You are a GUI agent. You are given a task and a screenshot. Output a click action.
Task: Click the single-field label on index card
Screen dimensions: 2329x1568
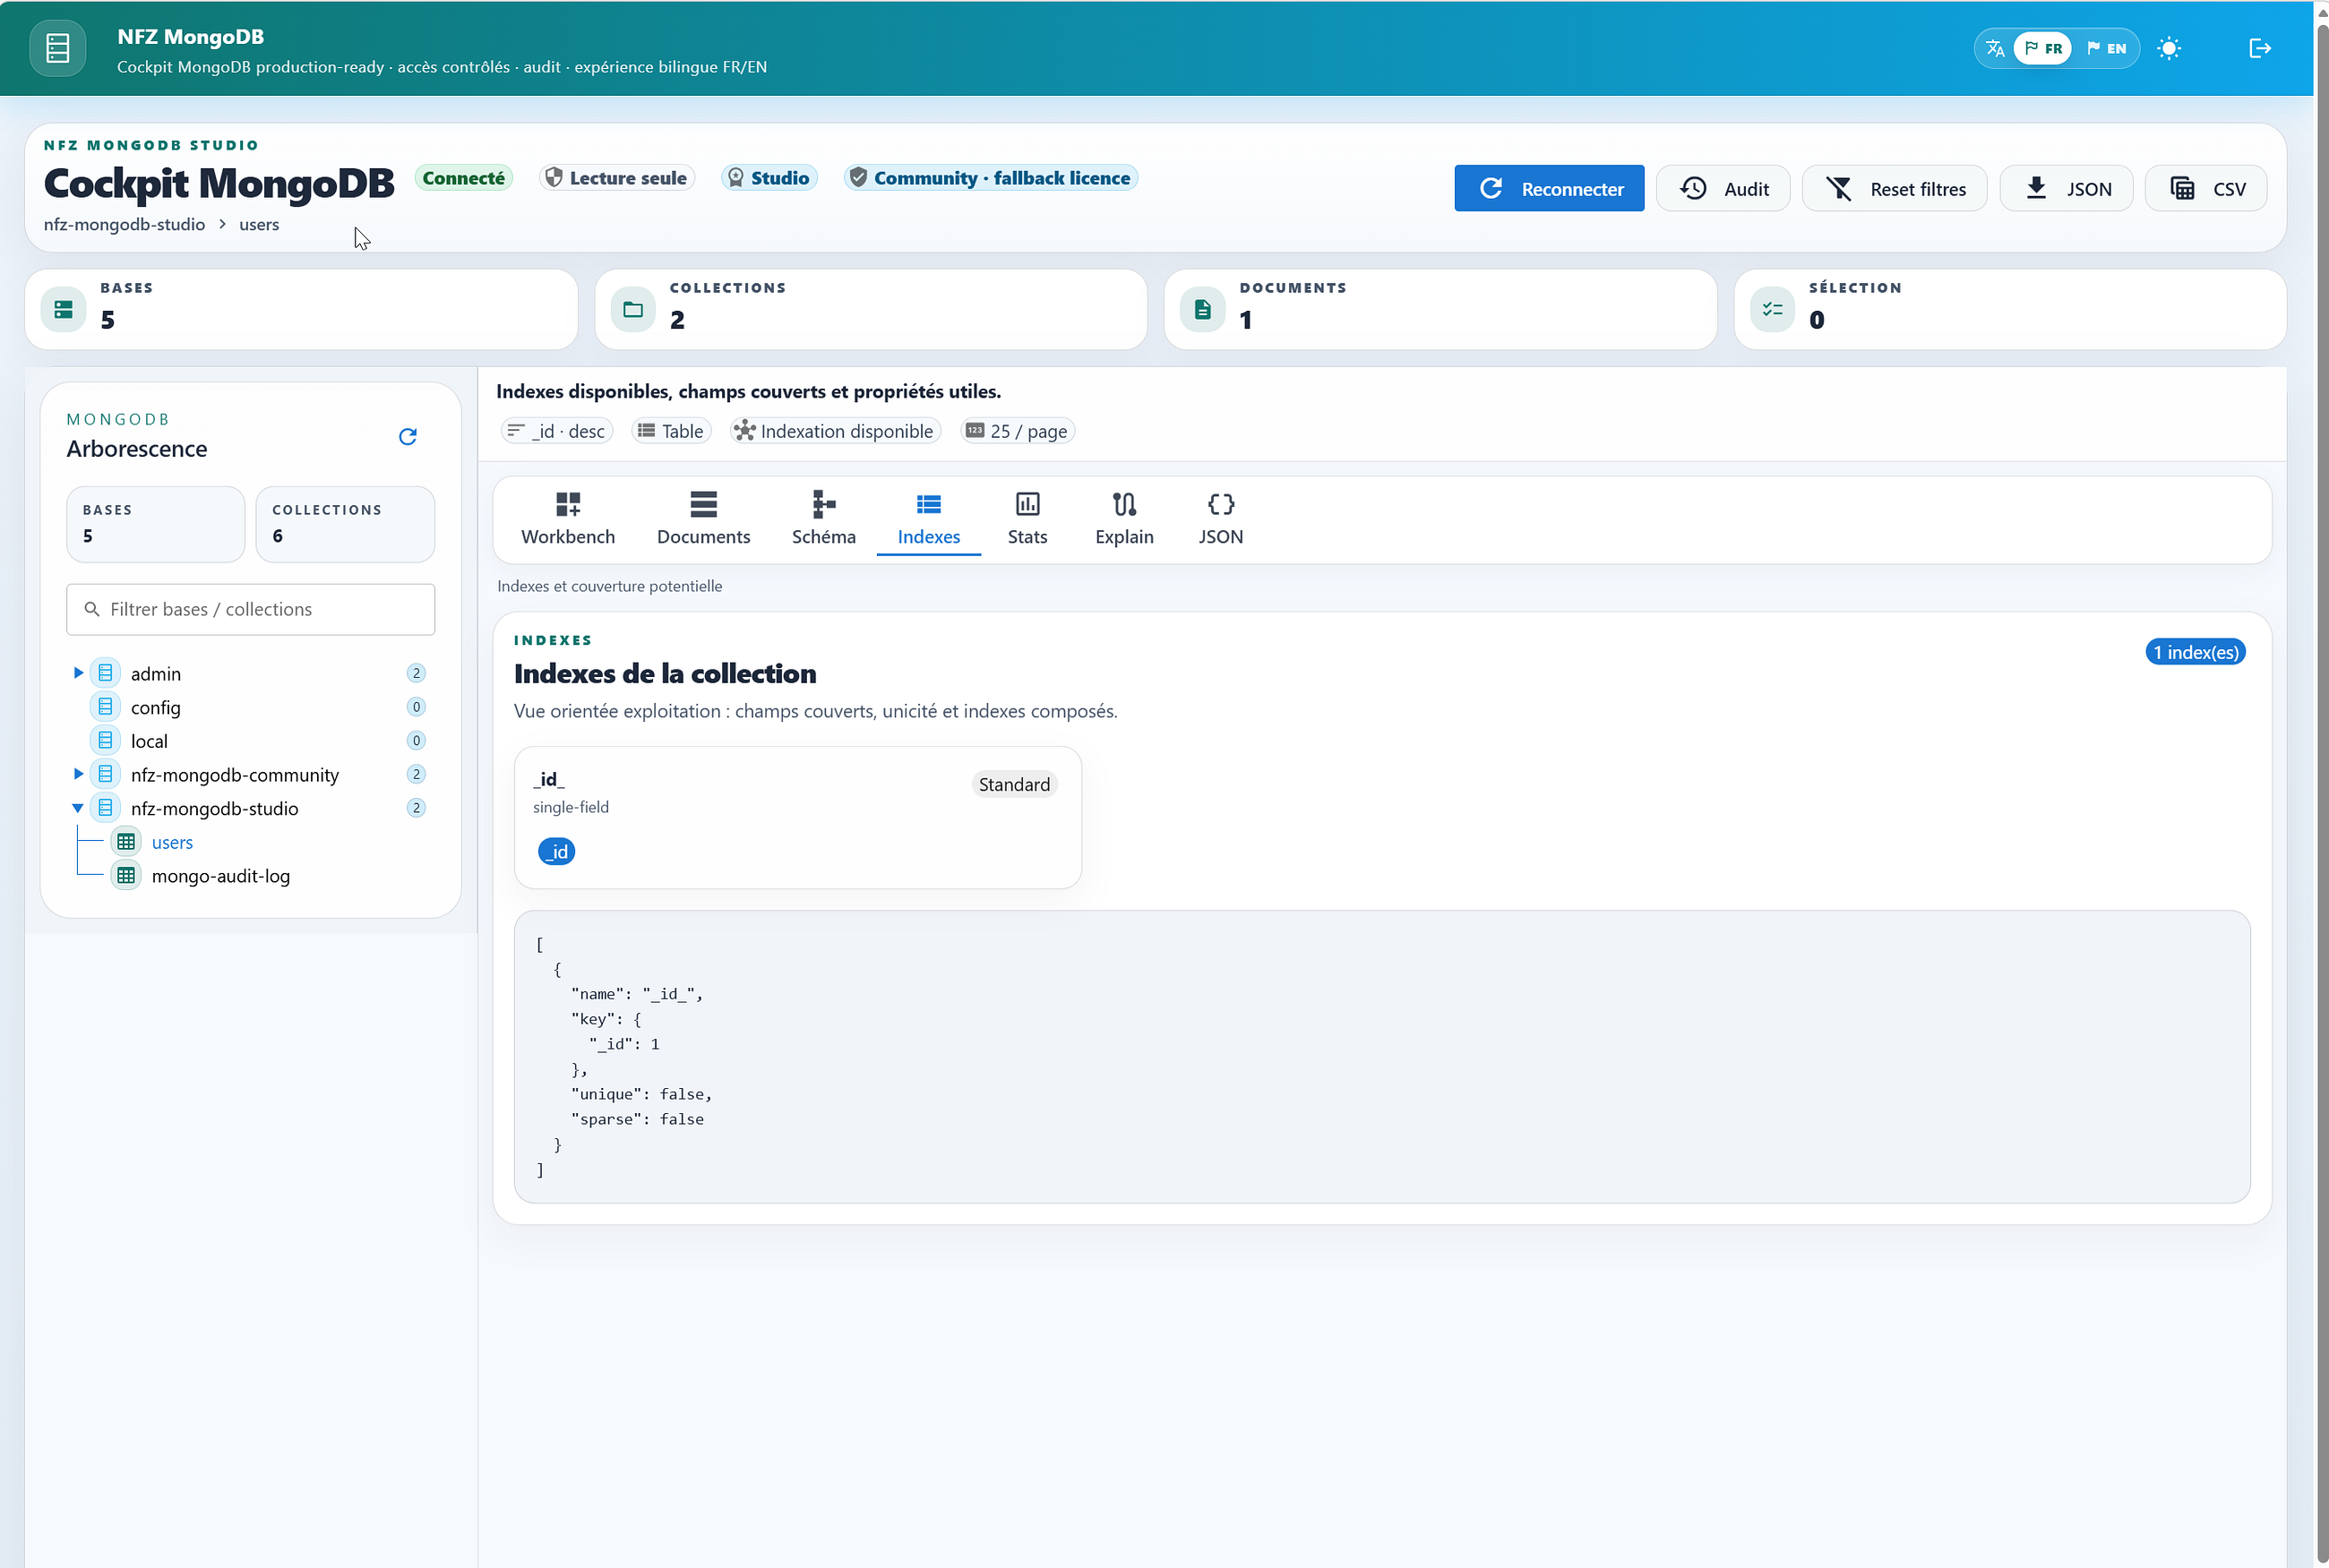[570, 807]
